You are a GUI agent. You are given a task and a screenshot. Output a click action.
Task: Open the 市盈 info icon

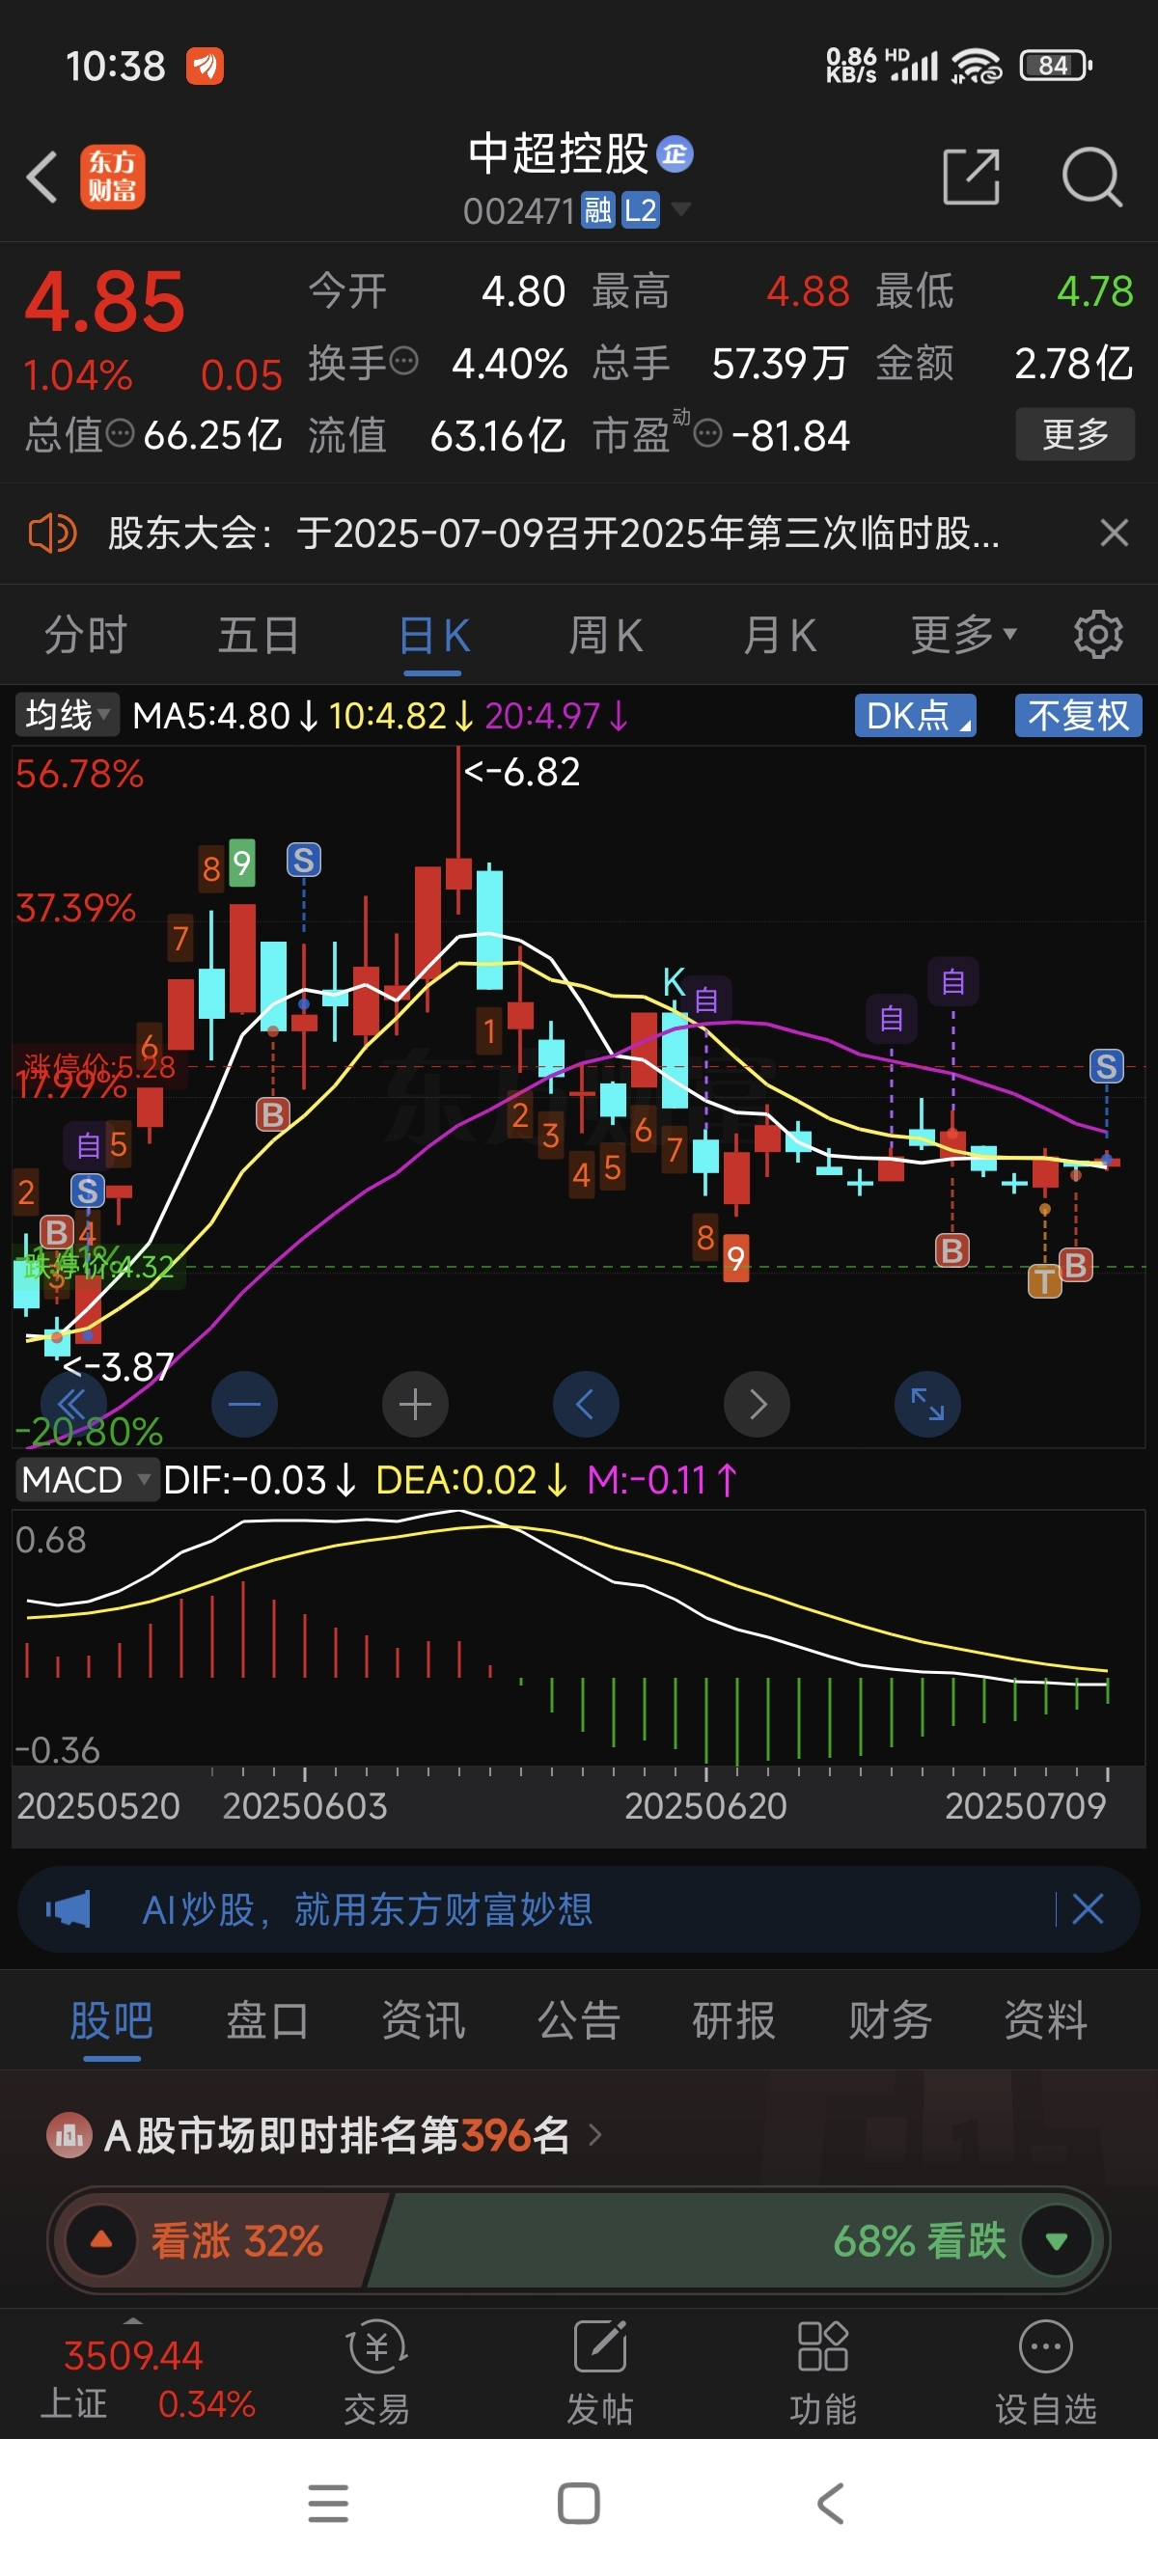coord(707,433)
